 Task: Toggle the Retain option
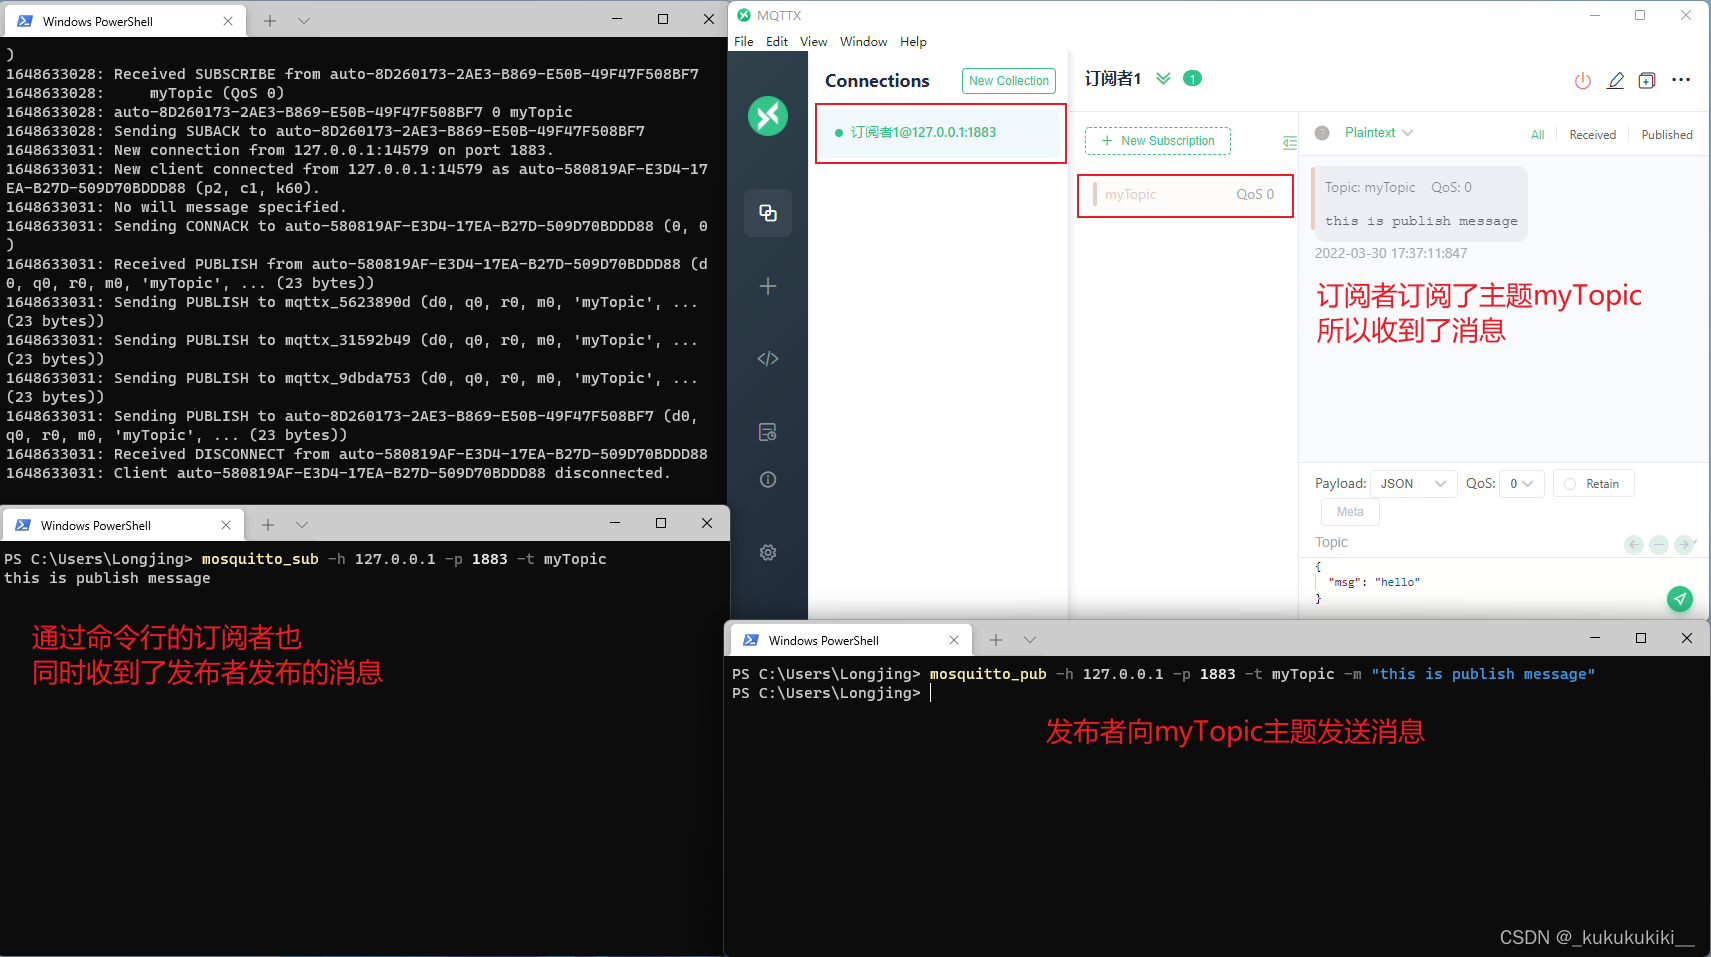pyautogui.click(x=1593, y=484)
